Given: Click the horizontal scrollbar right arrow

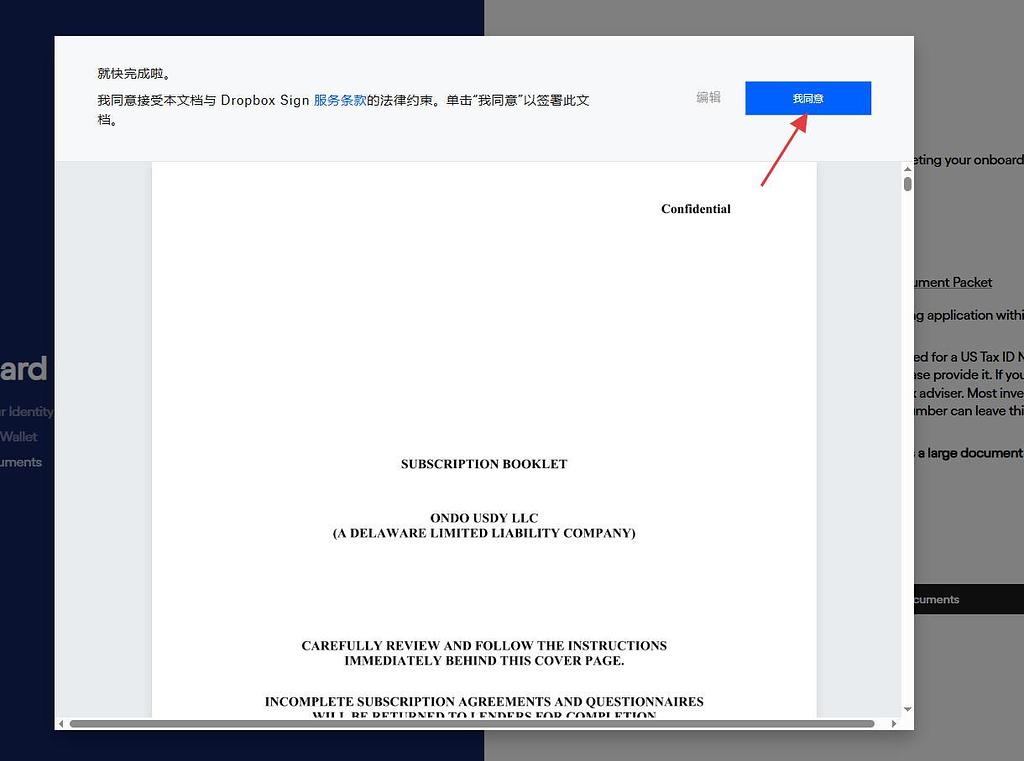Looking at the screenshot, I should pyautogui.click(x=893, y=723).
